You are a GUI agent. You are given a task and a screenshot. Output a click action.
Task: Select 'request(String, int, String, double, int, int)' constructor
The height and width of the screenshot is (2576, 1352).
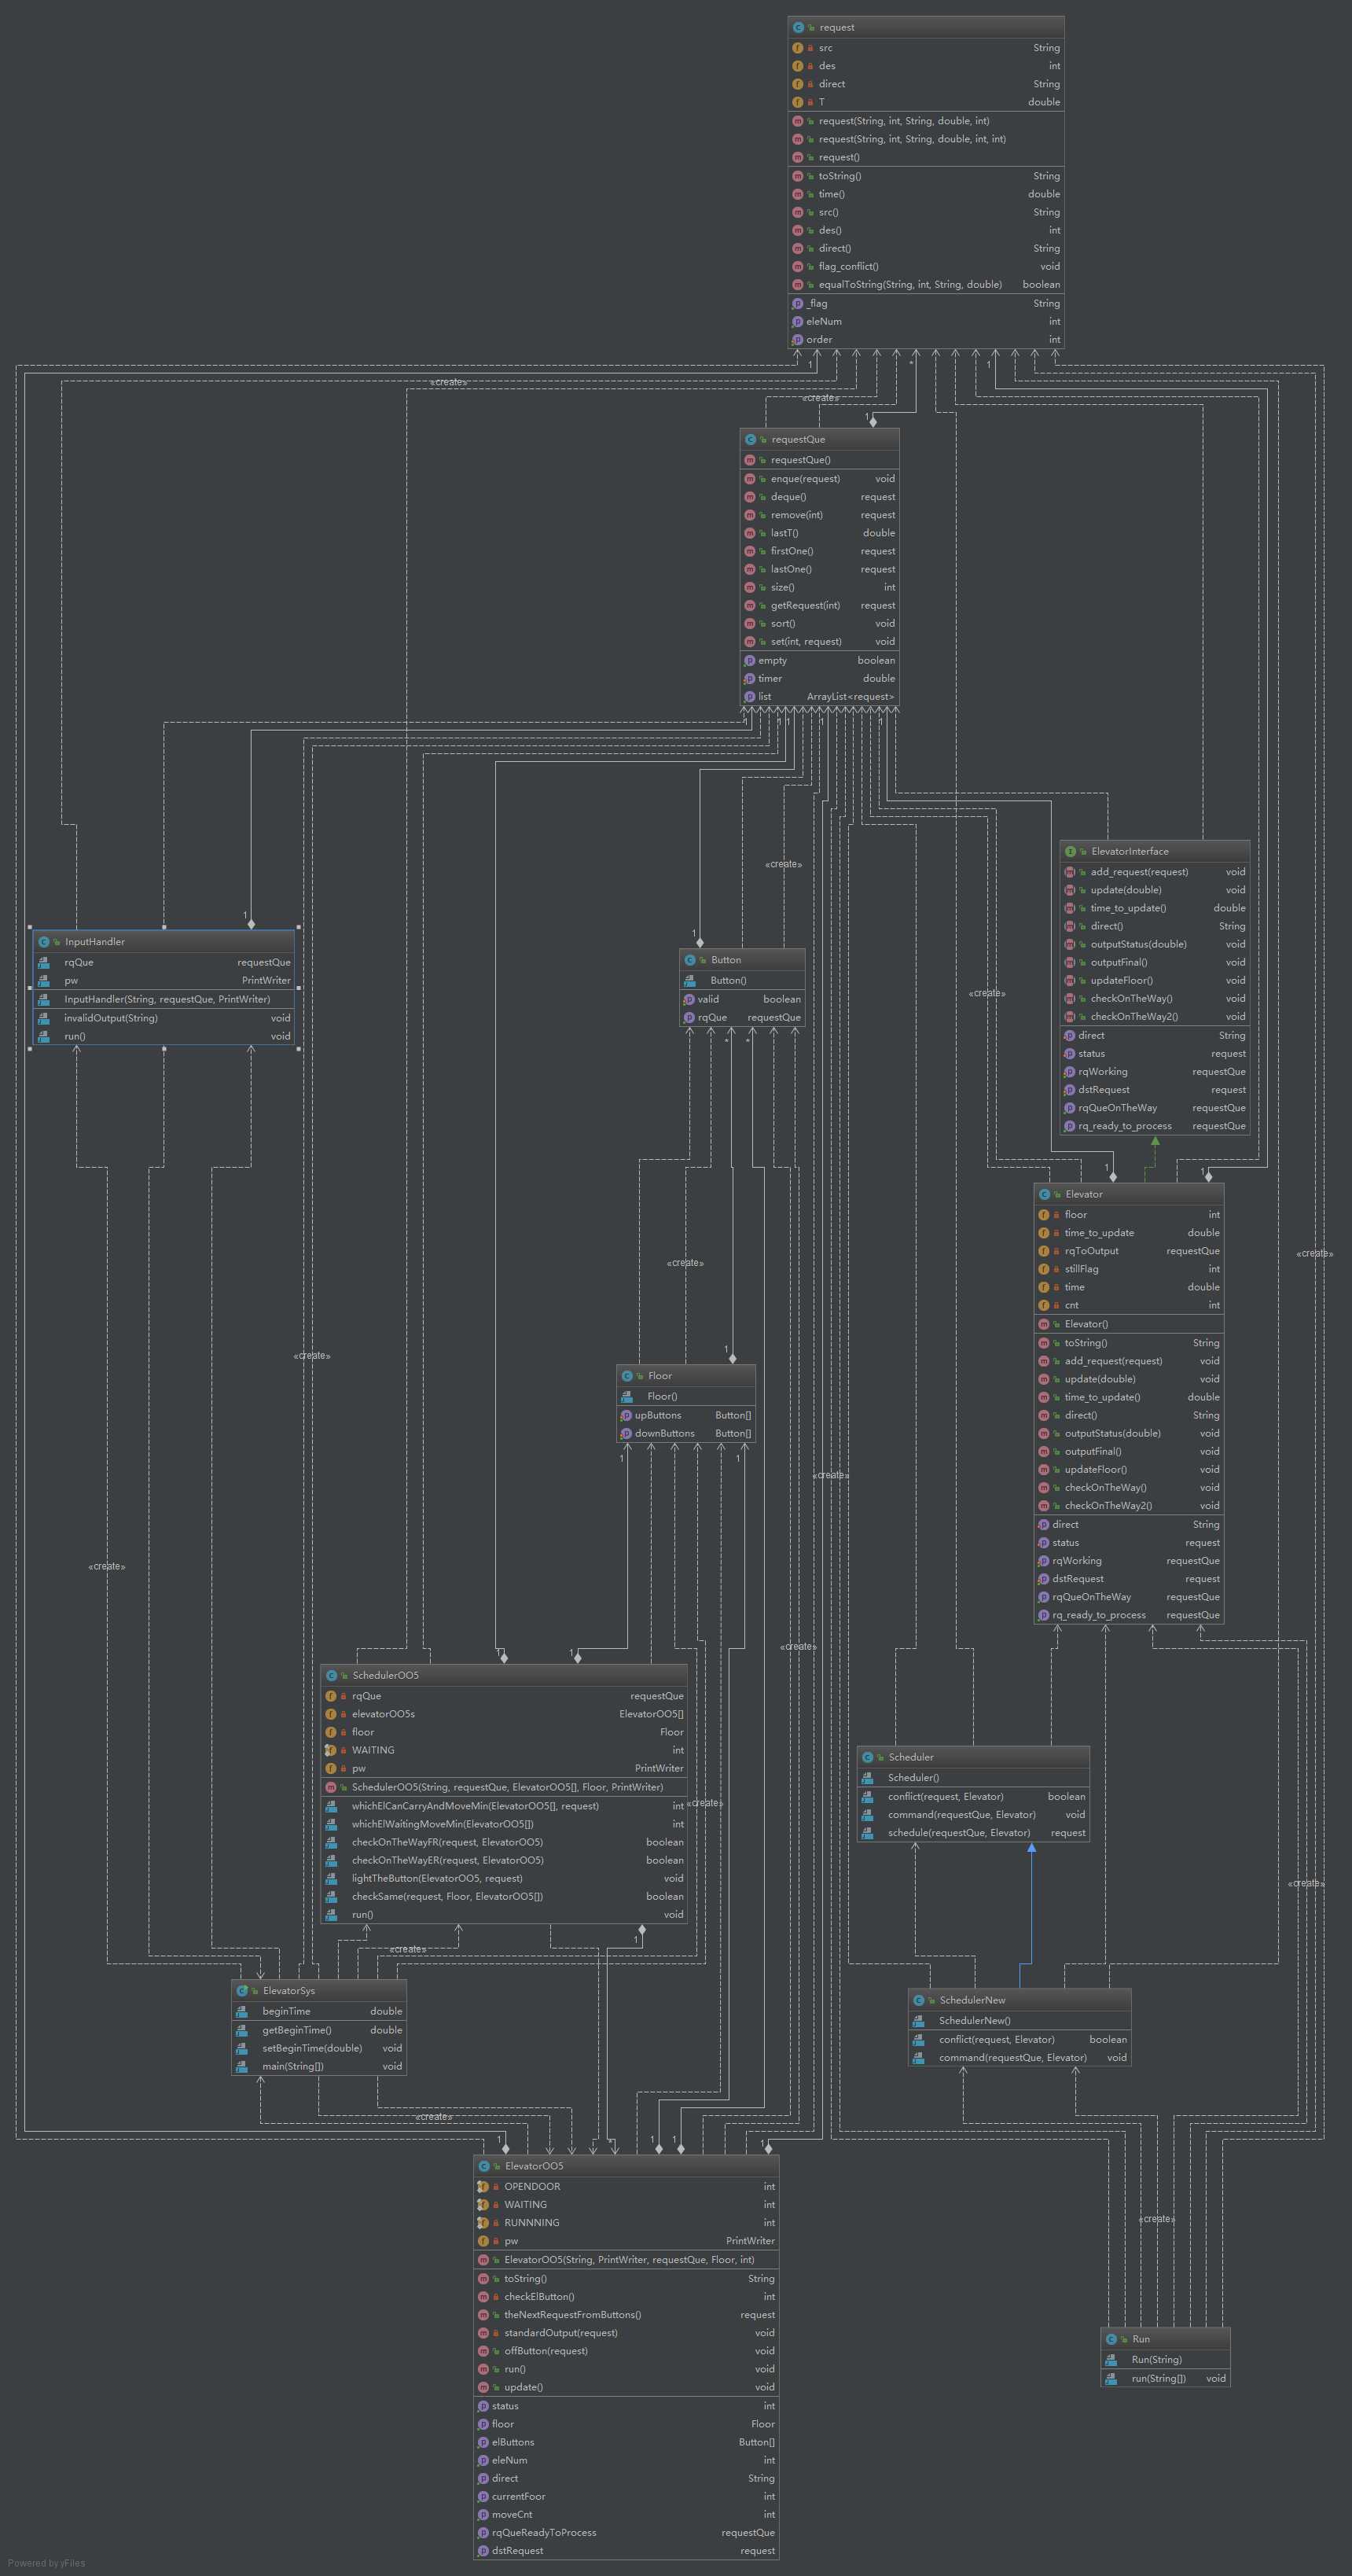(926, 139)
